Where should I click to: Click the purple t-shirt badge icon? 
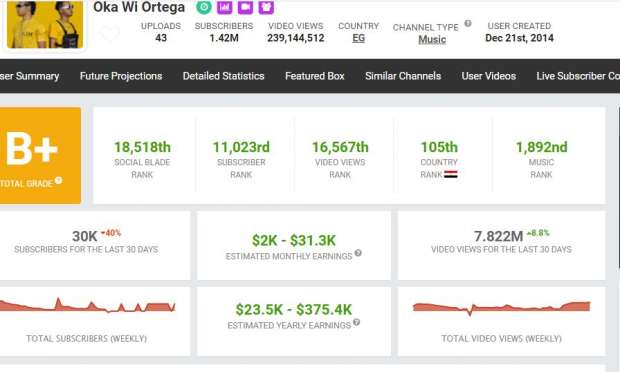(266, 7)
